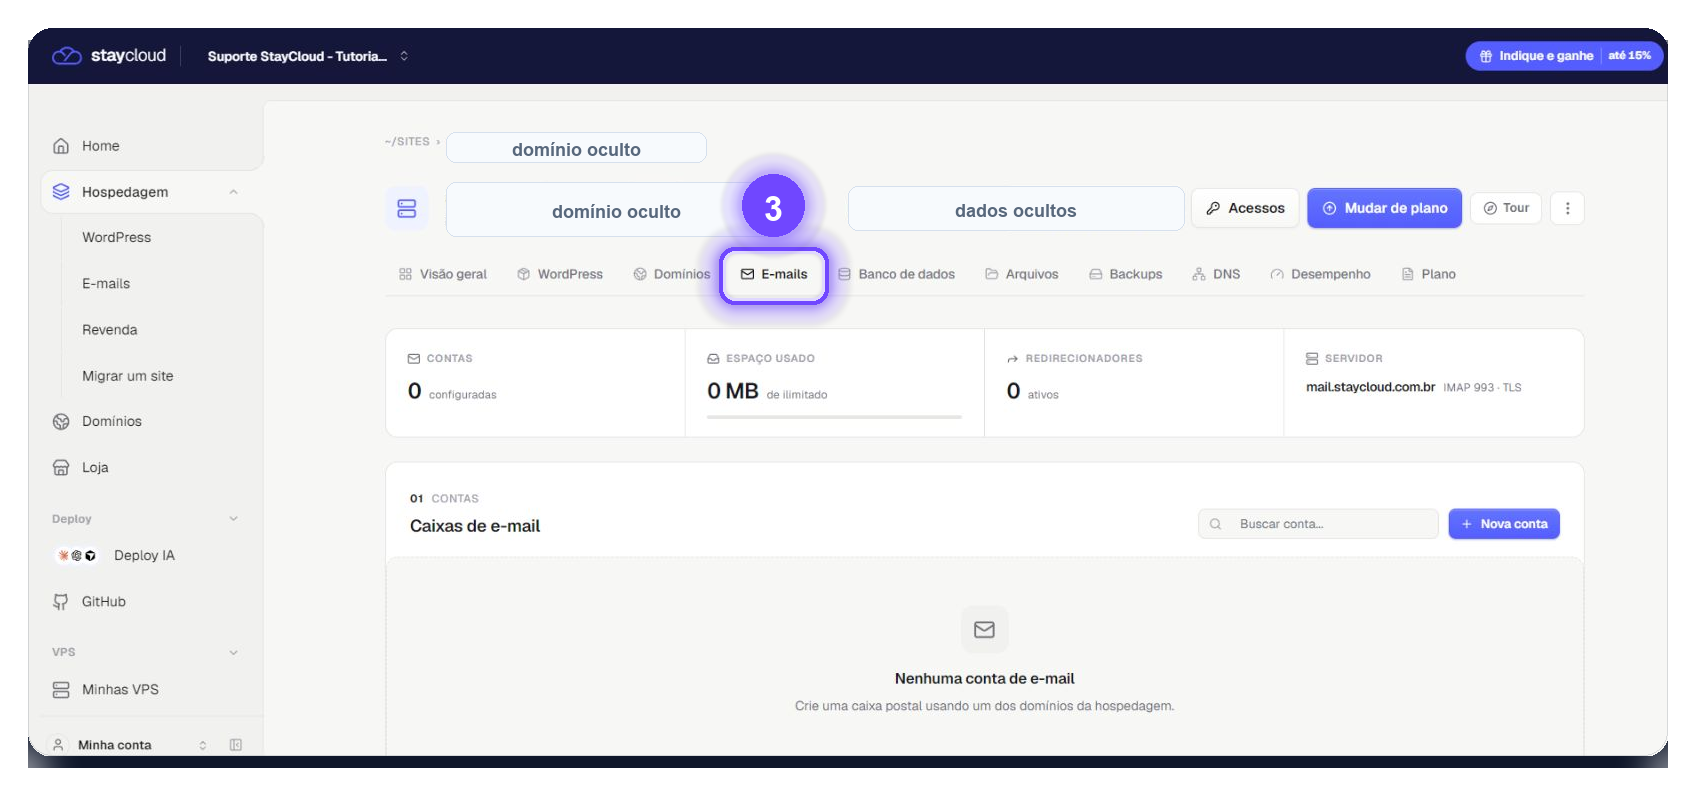1696x796 pixels.
Task: Switch to the Arquivos tab
Action: (x=1021, y=274)
